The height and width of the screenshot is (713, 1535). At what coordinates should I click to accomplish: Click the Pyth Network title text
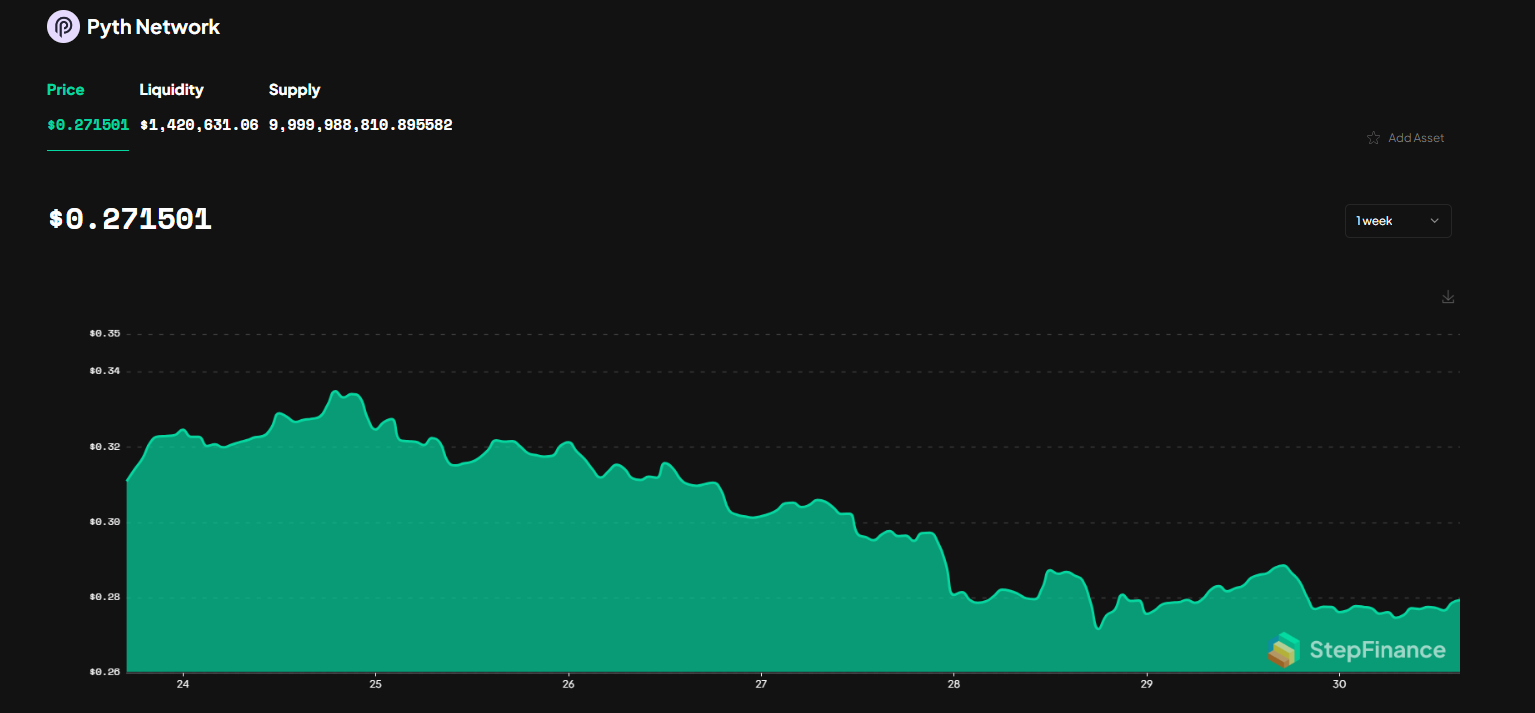(153, 27)
